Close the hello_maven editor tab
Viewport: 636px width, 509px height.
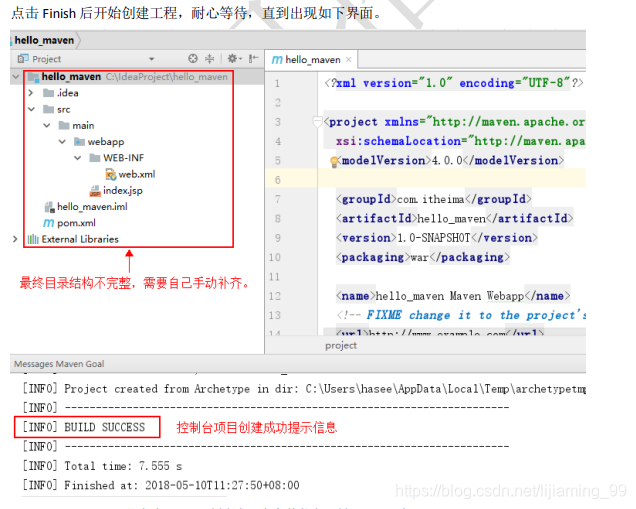click(348, 60)
